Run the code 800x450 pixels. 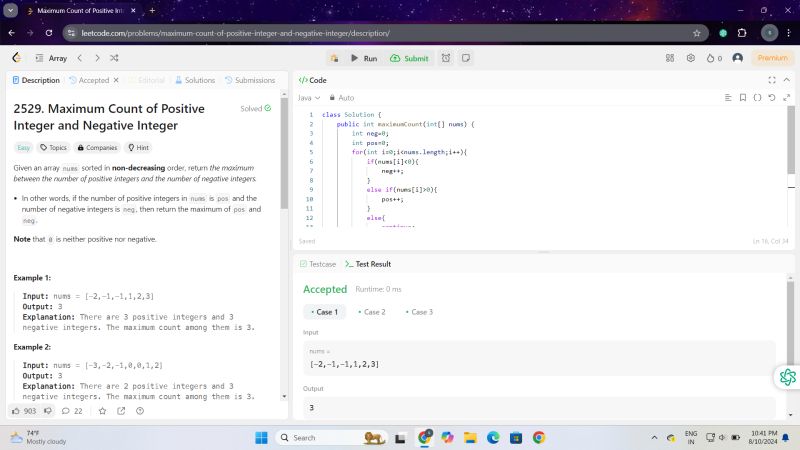coord(364,58)
